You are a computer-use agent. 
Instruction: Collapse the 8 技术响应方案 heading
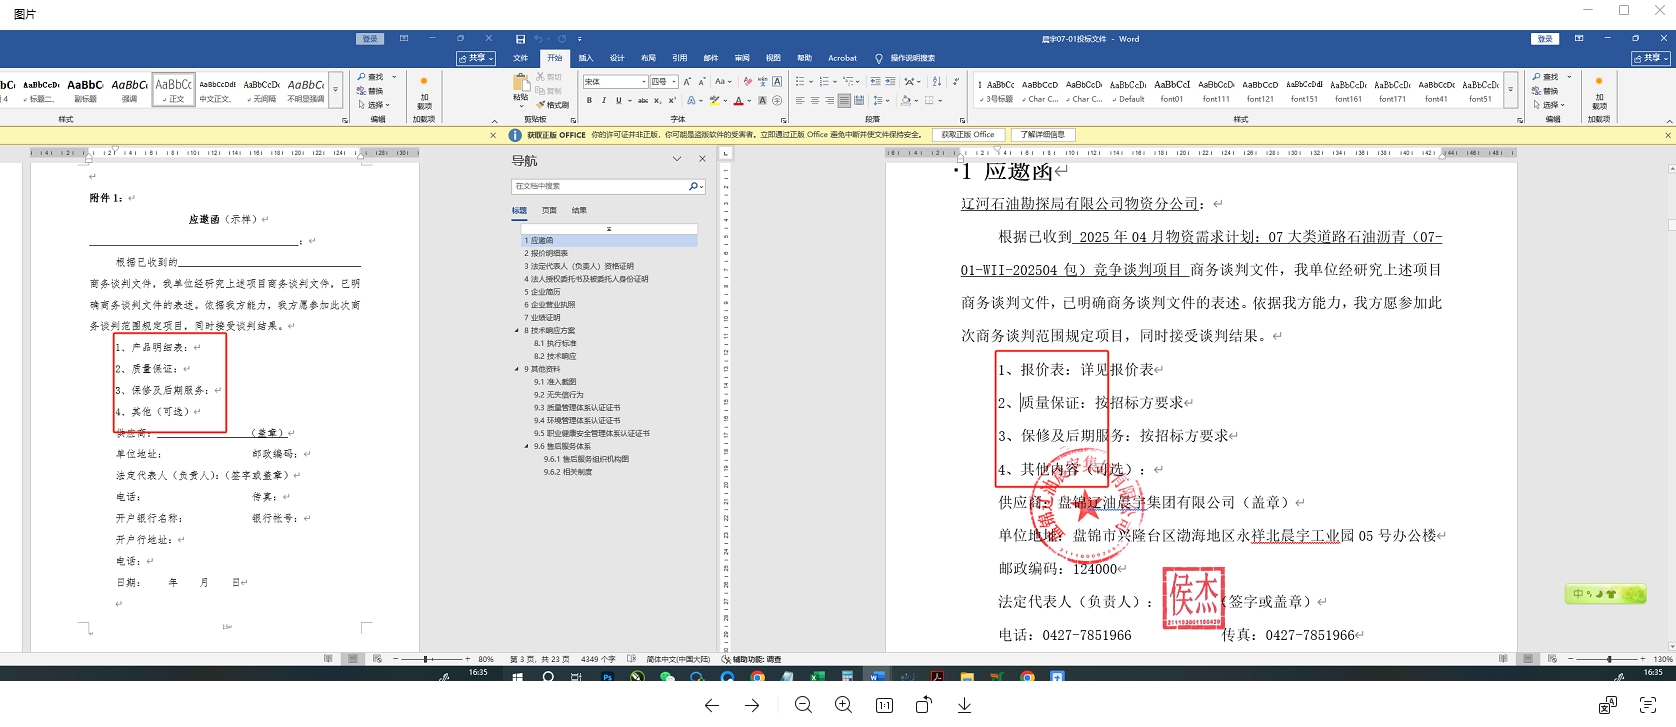[x=517, y=330]
